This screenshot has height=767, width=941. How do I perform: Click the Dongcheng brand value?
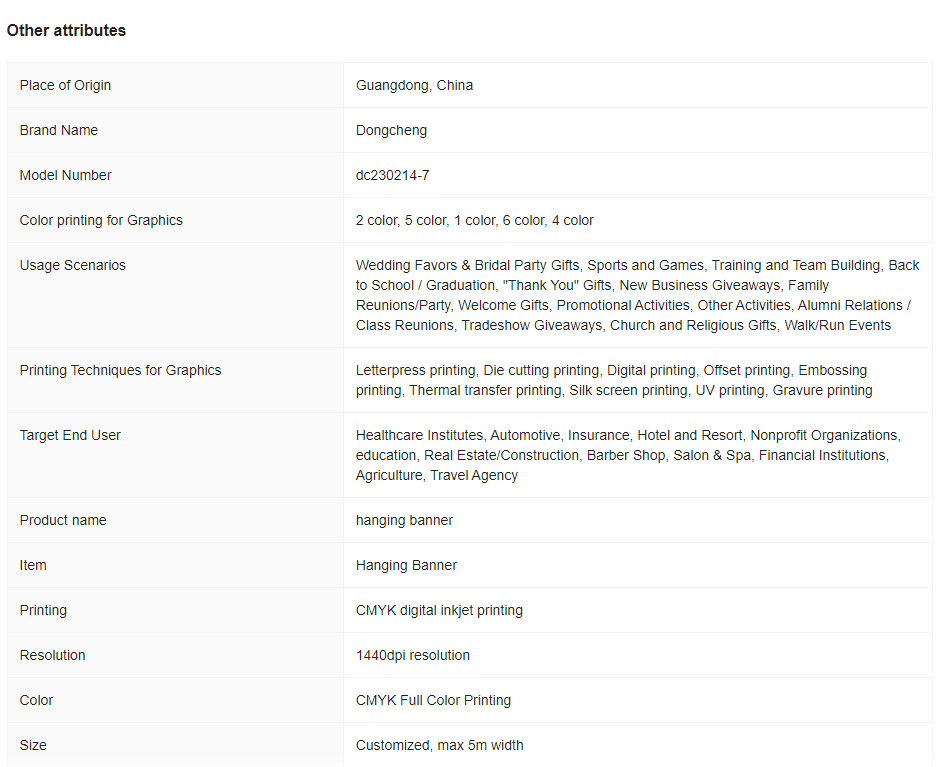(x=391, y=130)
